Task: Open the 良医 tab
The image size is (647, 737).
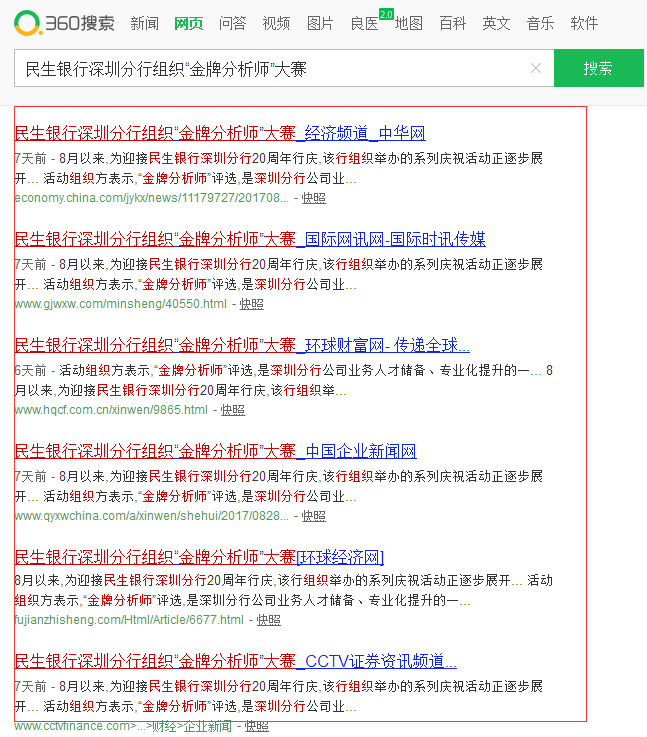Action: (365, 23)
